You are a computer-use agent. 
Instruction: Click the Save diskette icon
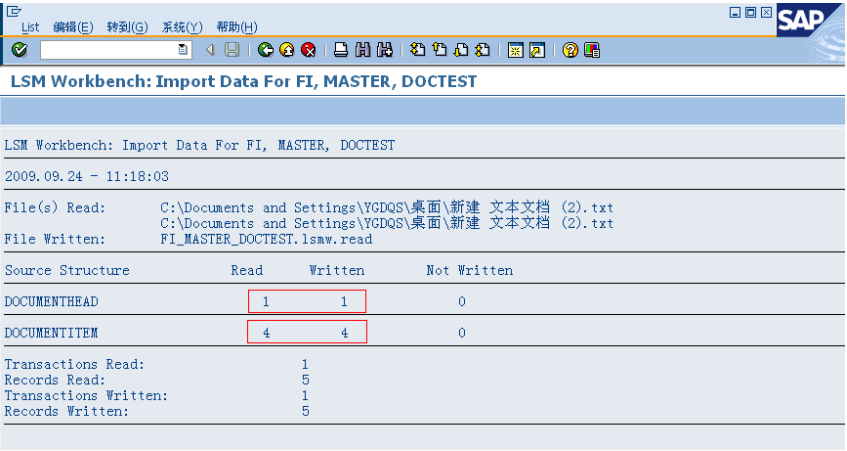coord(232,50)
